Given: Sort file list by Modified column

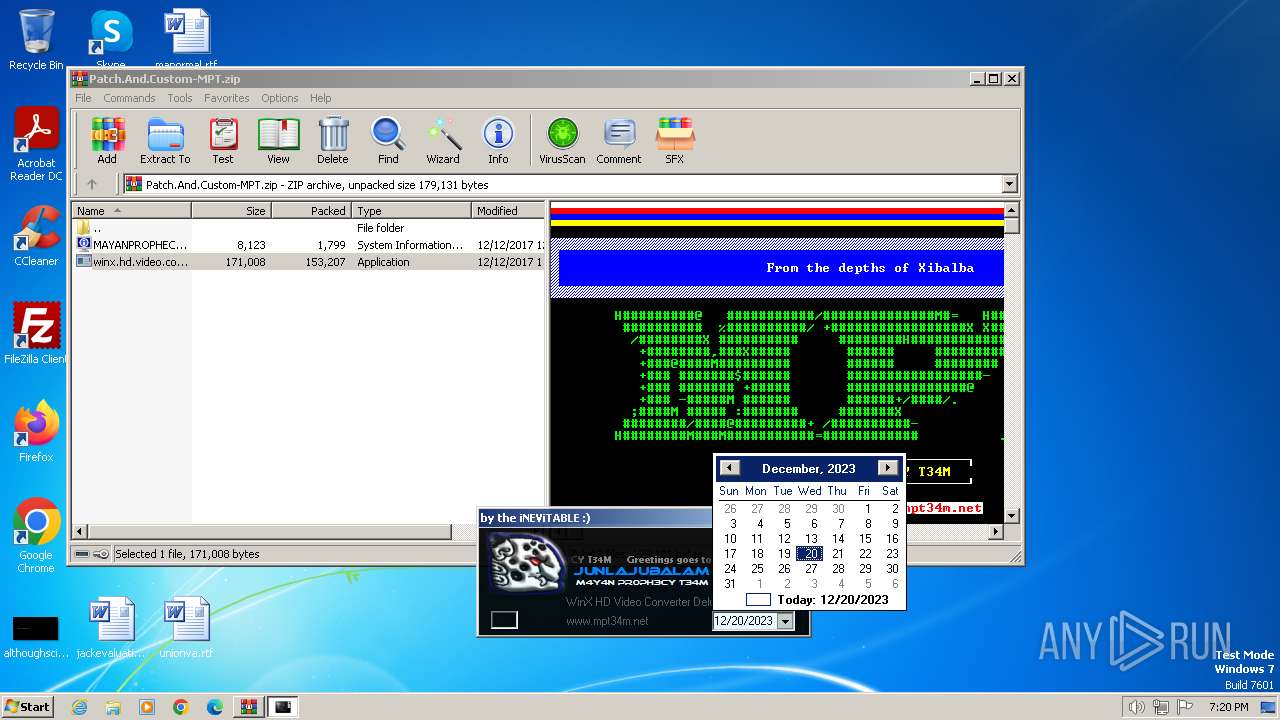Looking at the screenshot, I should (x=508, y=211).
